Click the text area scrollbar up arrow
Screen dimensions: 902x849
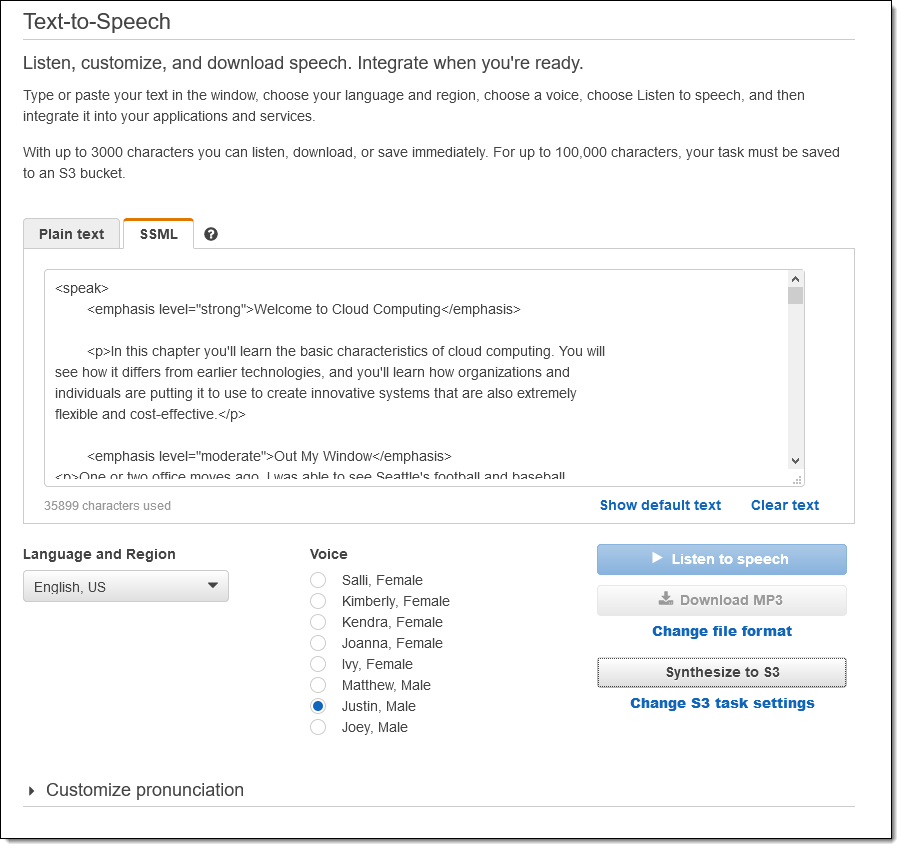pos(796,279)
